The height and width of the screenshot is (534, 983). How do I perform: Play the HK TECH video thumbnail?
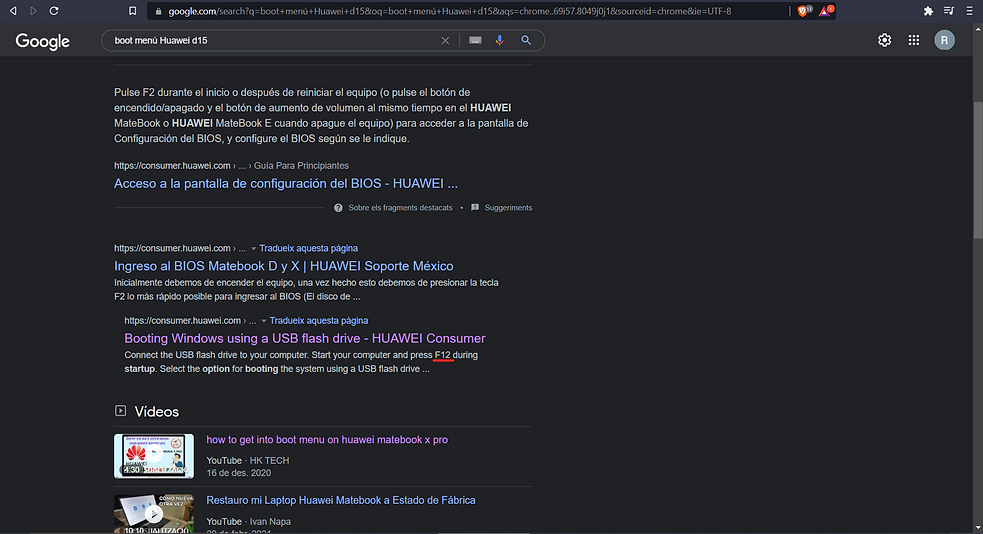point(154,456)
